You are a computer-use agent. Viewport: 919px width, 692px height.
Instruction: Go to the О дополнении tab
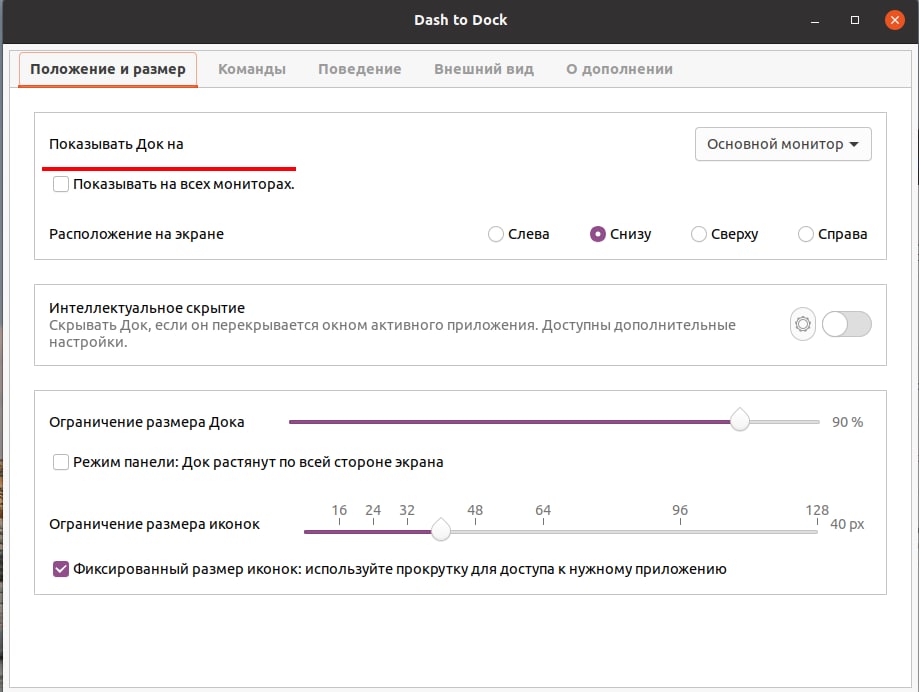[x=620, y=70]
